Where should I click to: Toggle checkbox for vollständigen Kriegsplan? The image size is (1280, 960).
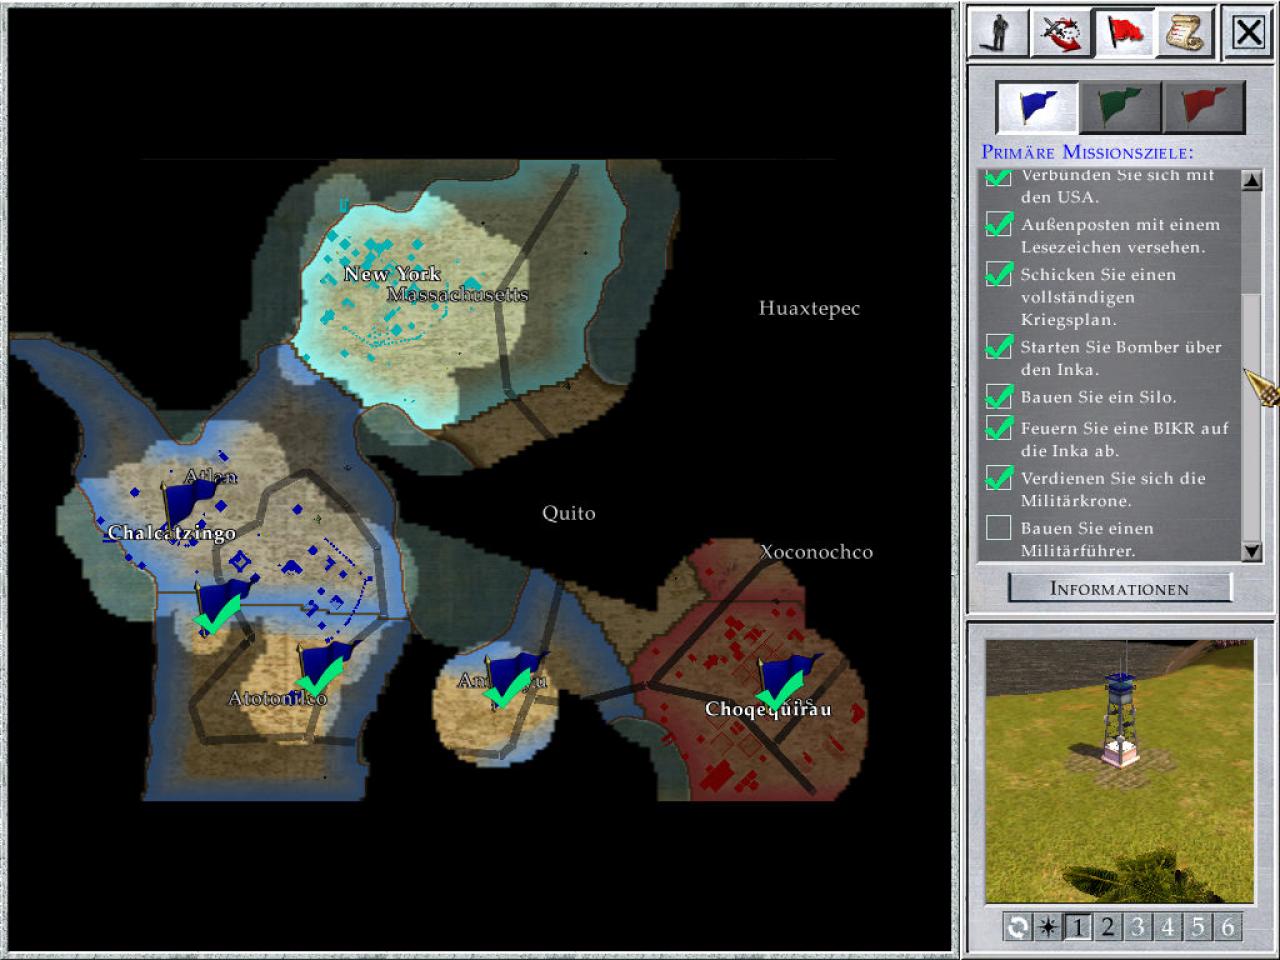(x=998, y=274)
